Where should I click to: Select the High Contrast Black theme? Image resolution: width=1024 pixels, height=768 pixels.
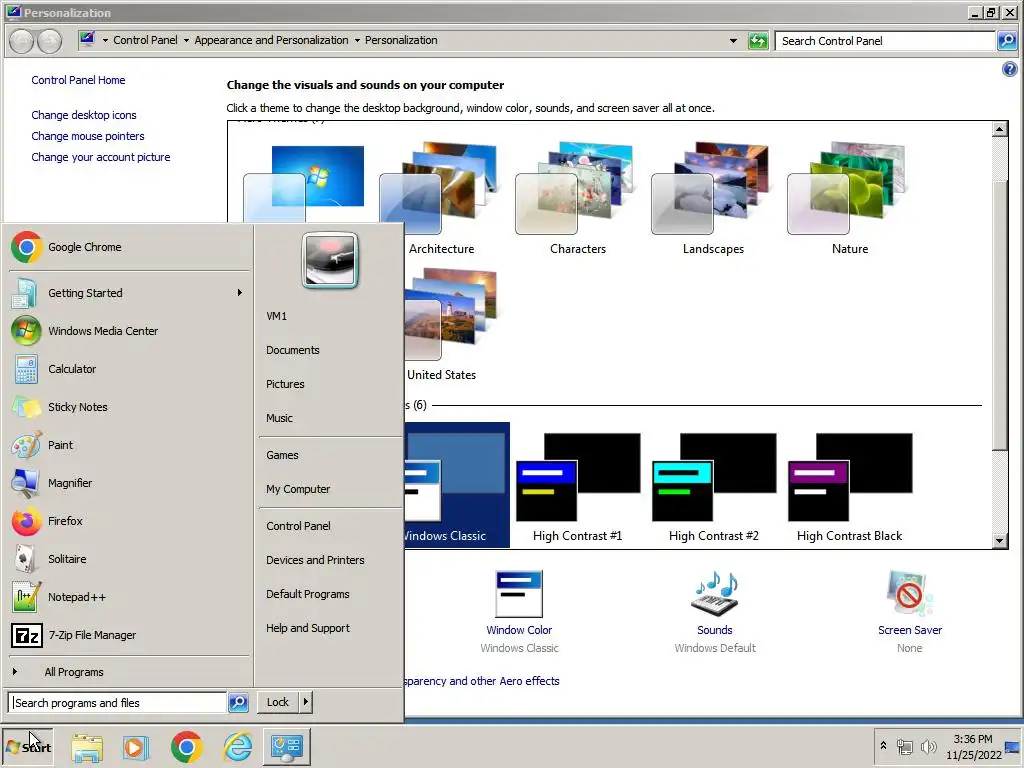pyautogui.click(x=850, y=486)
